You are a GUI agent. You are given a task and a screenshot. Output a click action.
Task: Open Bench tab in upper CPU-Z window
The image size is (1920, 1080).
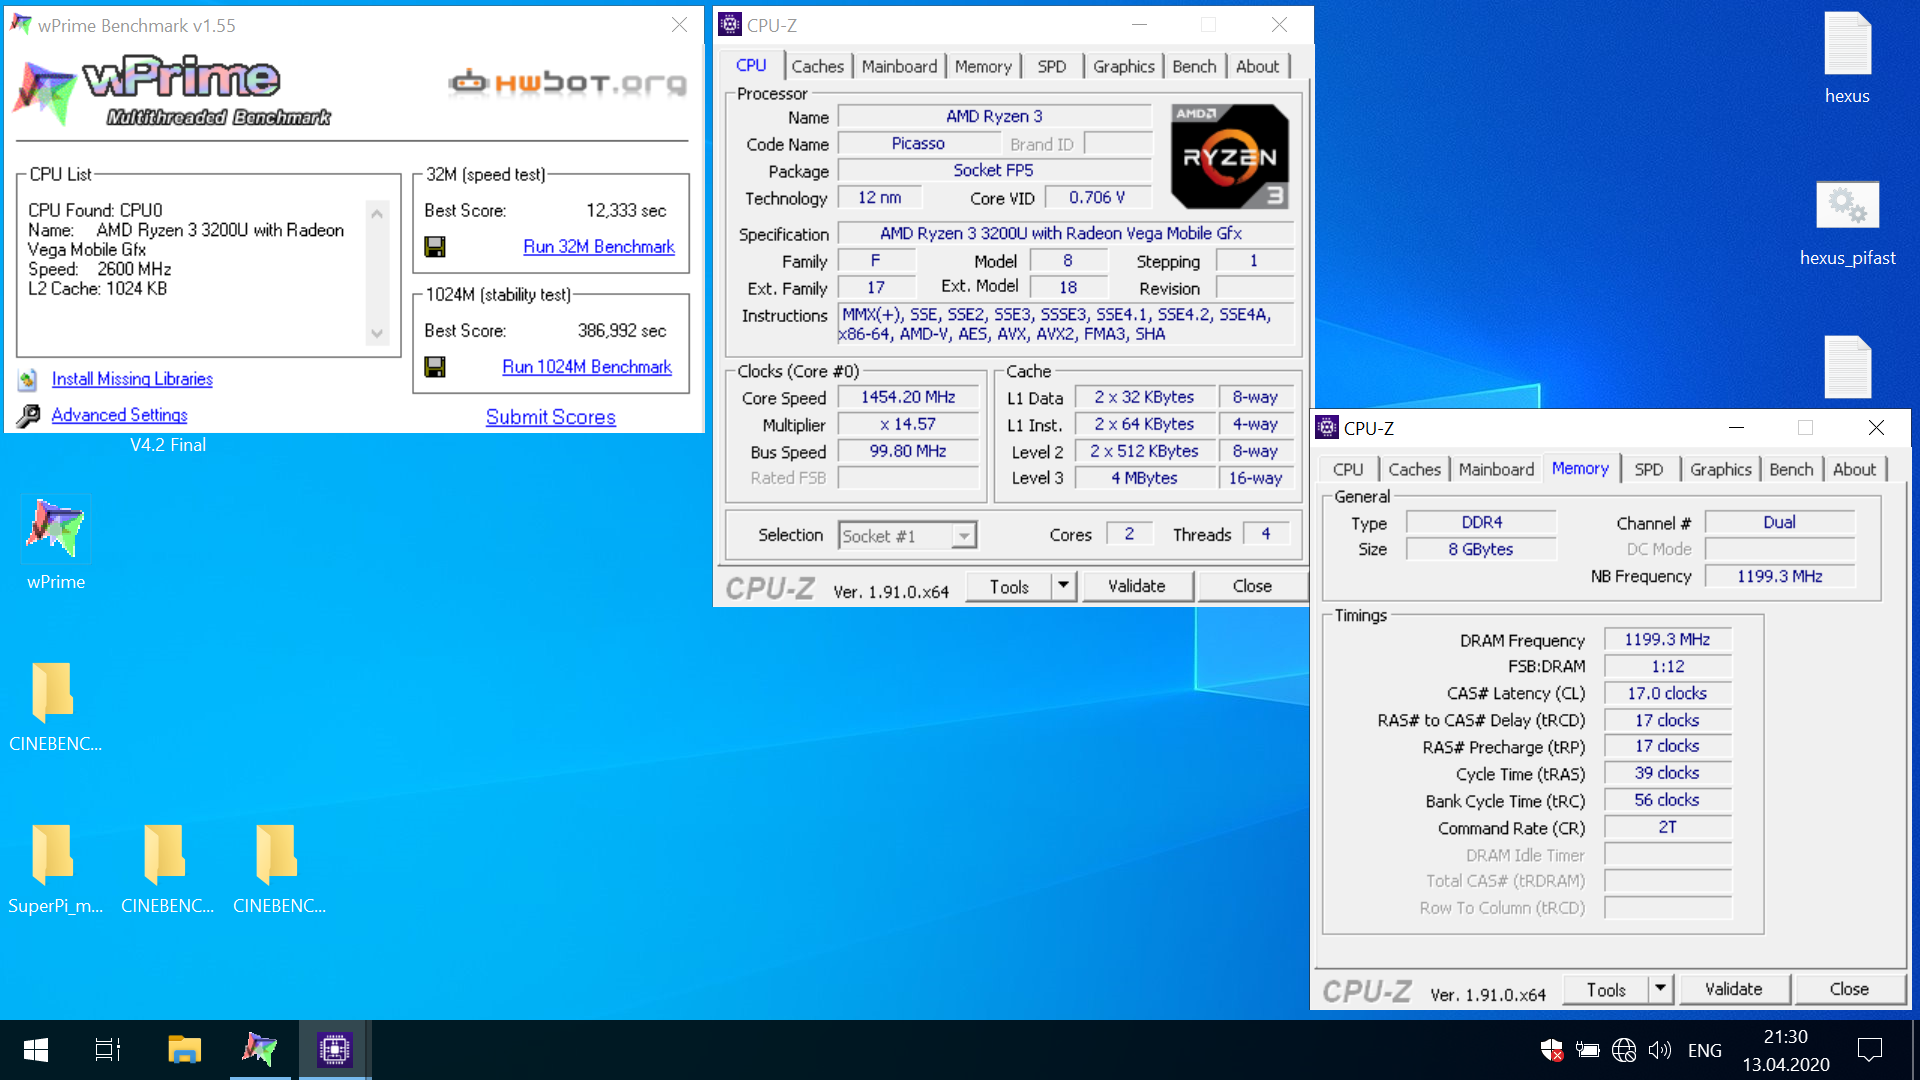pyautogui.click(x=1194, y=66)
